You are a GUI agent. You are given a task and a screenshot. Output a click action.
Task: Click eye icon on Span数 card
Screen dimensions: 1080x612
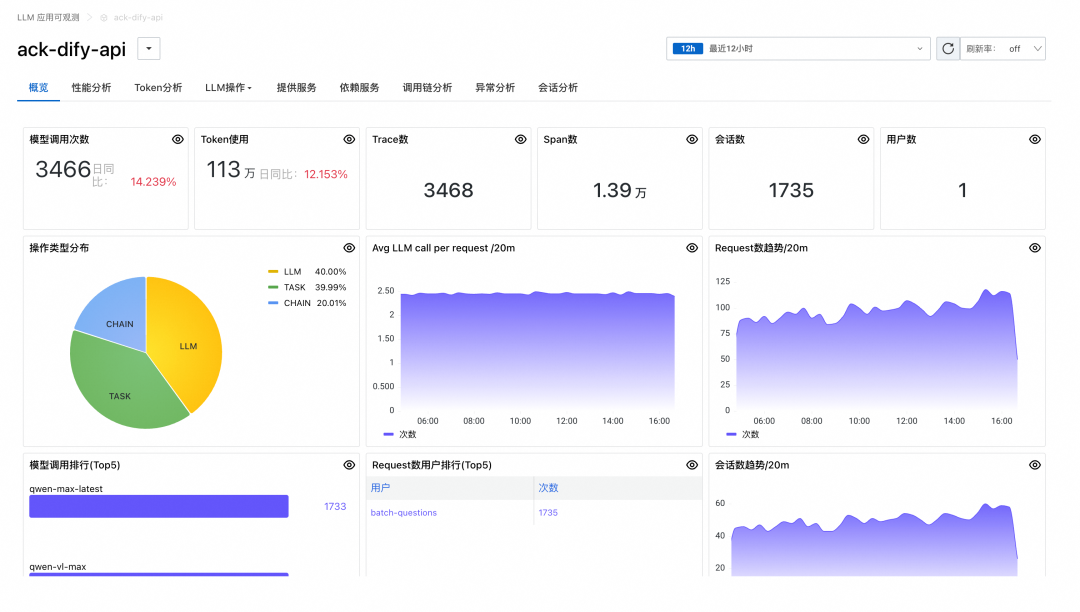[692, 140]
